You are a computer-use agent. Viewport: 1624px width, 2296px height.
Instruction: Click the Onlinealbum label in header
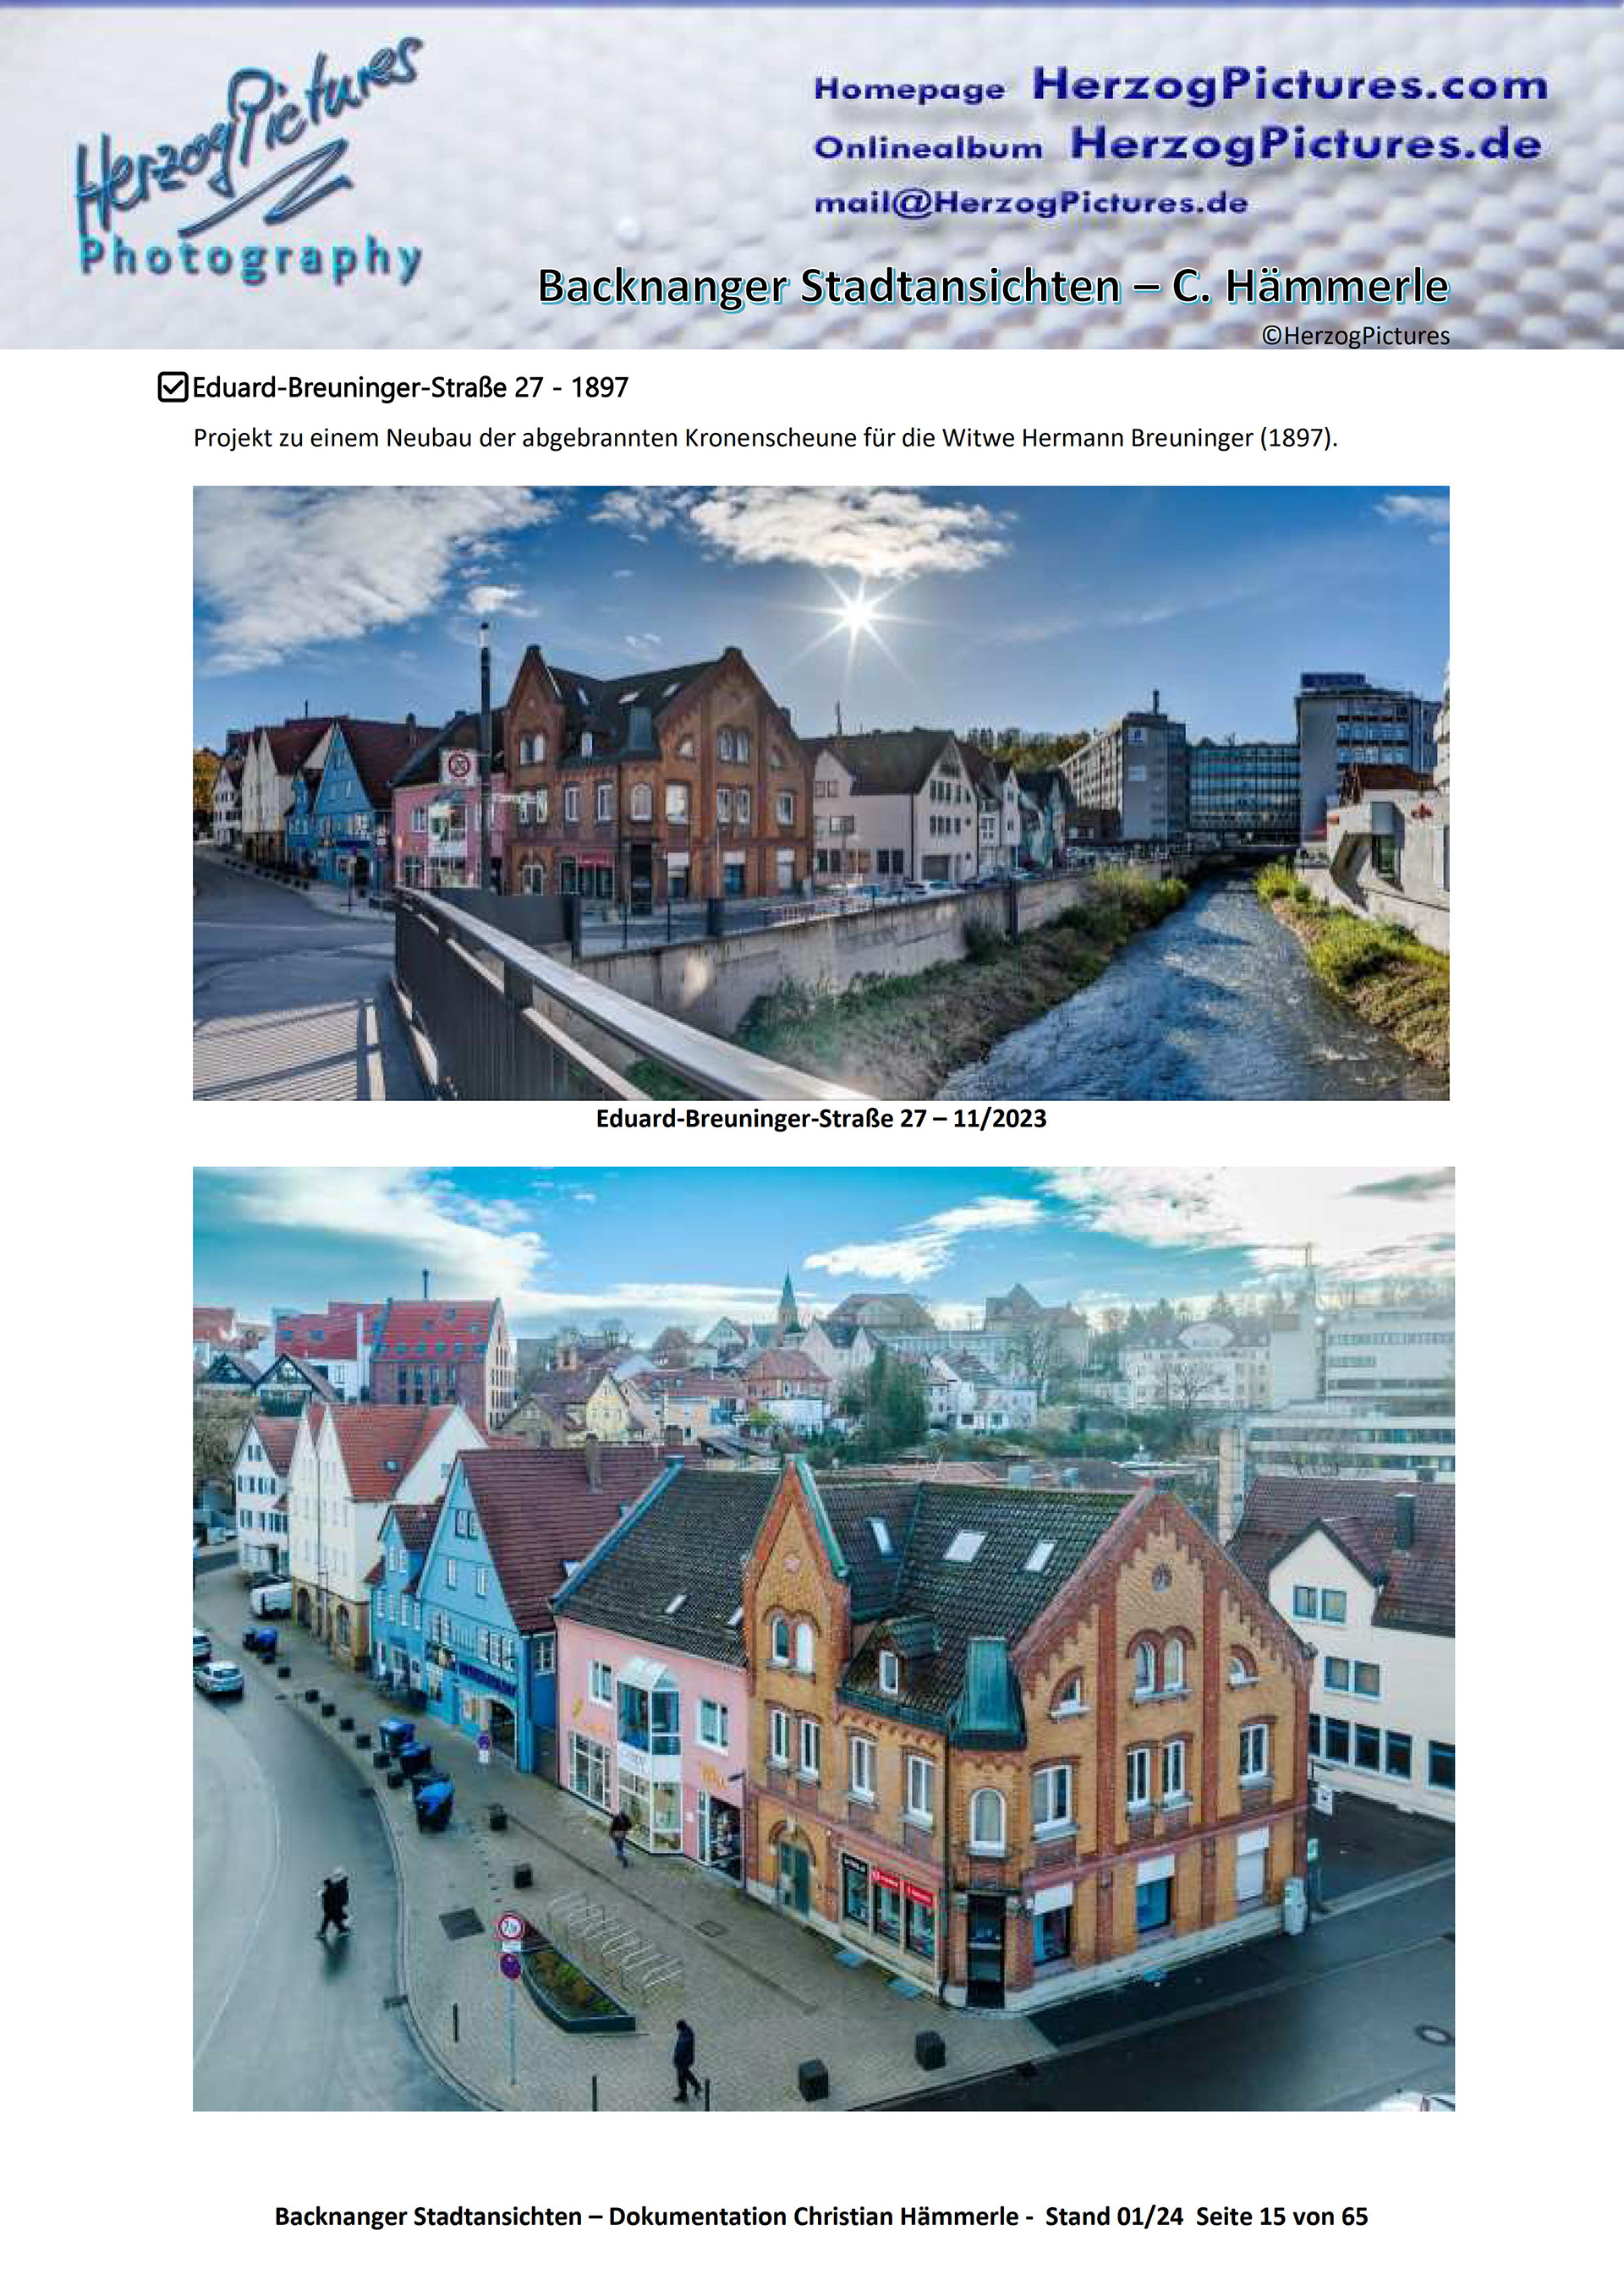pos(928,148)
